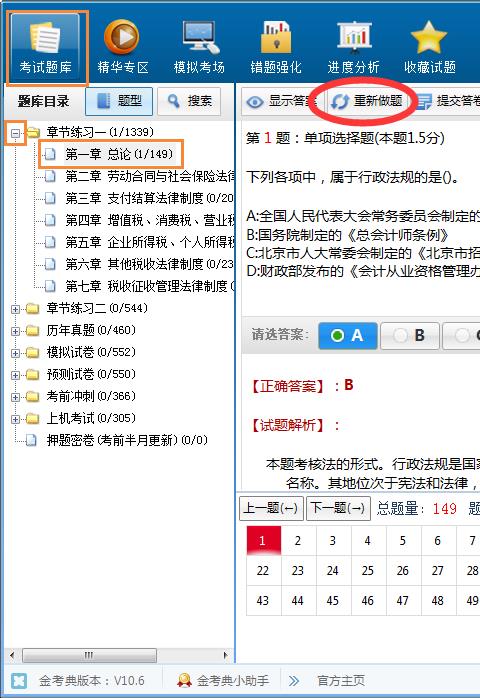Jump to question 27 in grid
Image resolution: width=480 pixels, height=698 pixels.
pos(439,570)
